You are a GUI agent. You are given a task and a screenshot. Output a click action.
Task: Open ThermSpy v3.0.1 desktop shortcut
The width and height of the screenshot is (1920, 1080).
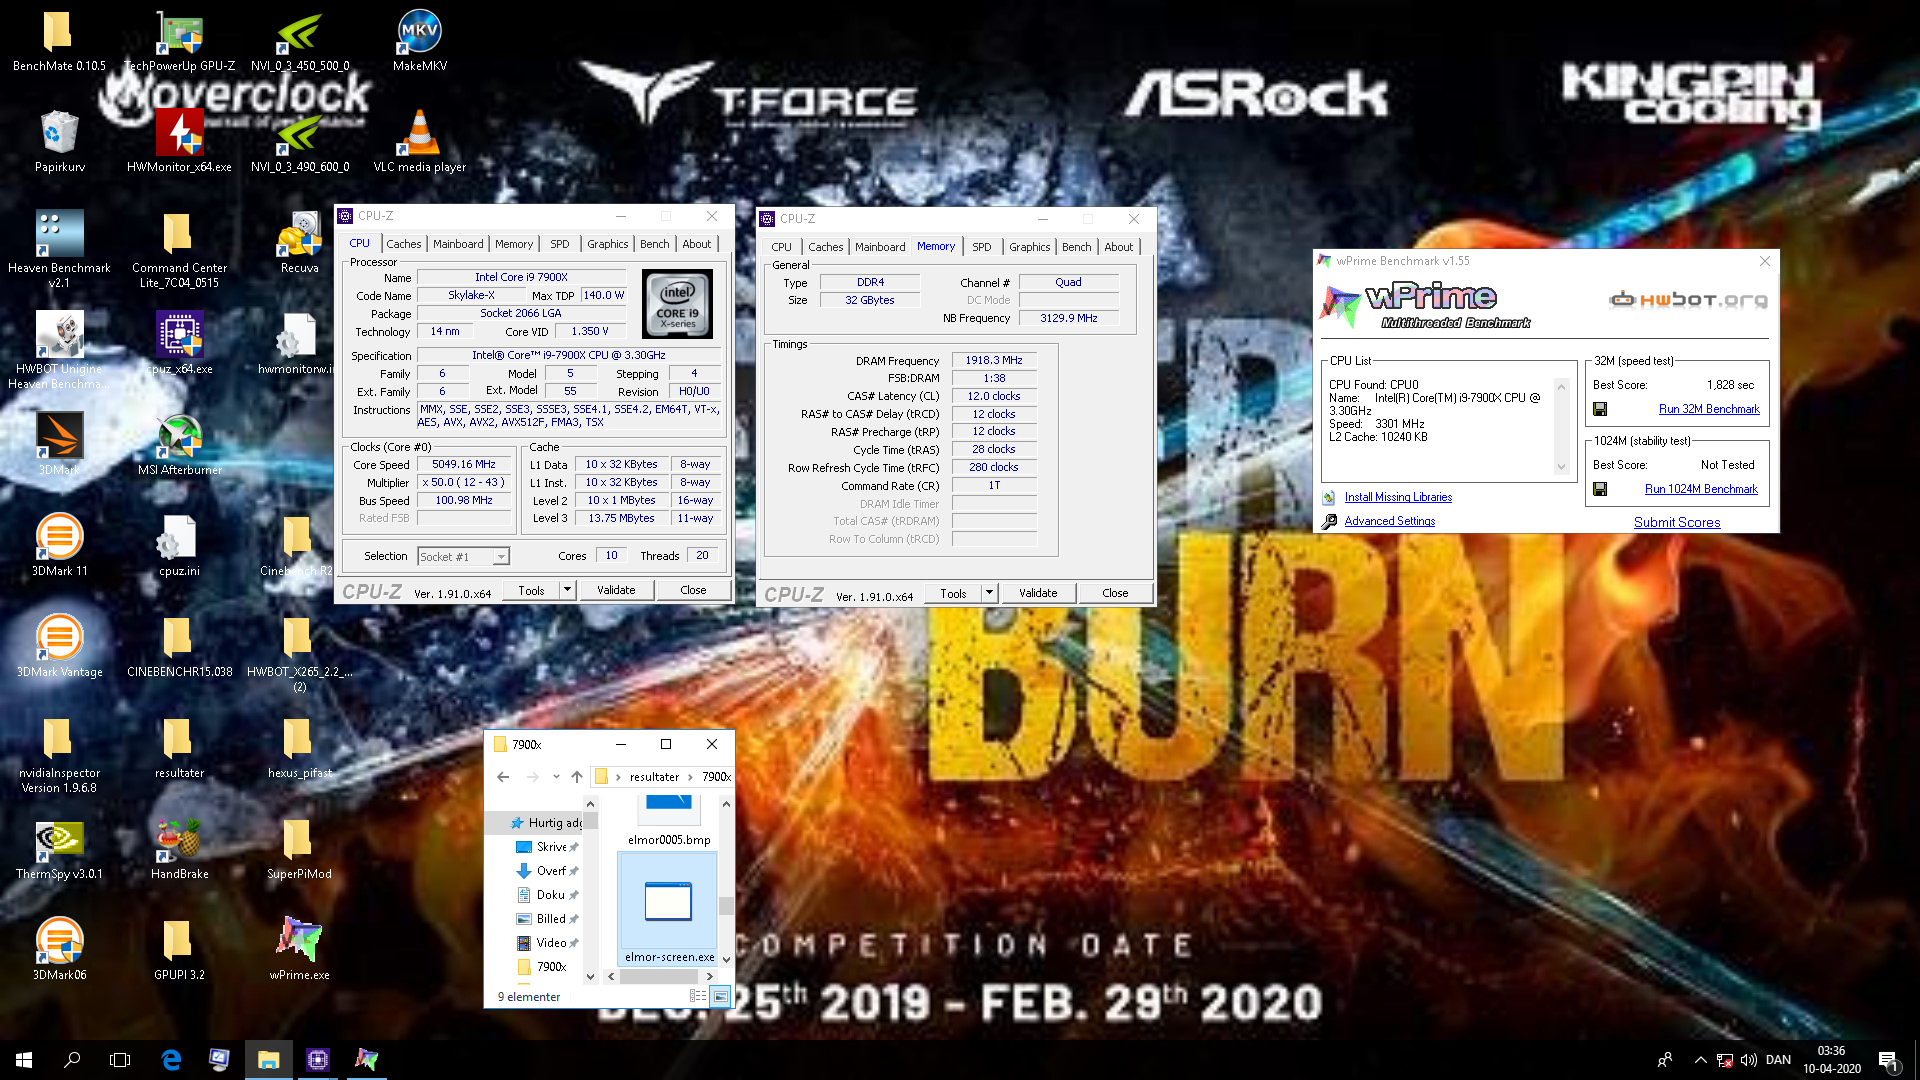(x=59, y=849)
